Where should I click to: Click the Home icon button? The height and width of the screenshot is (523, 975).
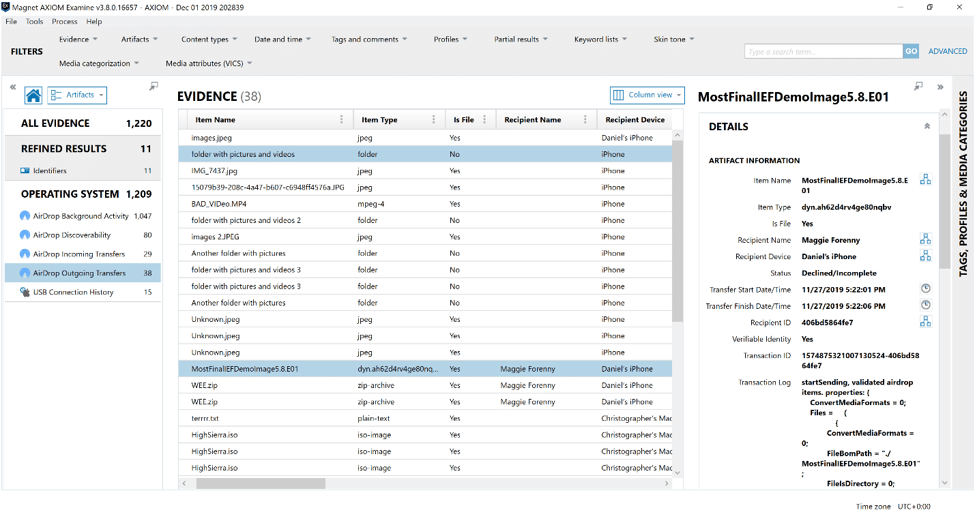33,96
